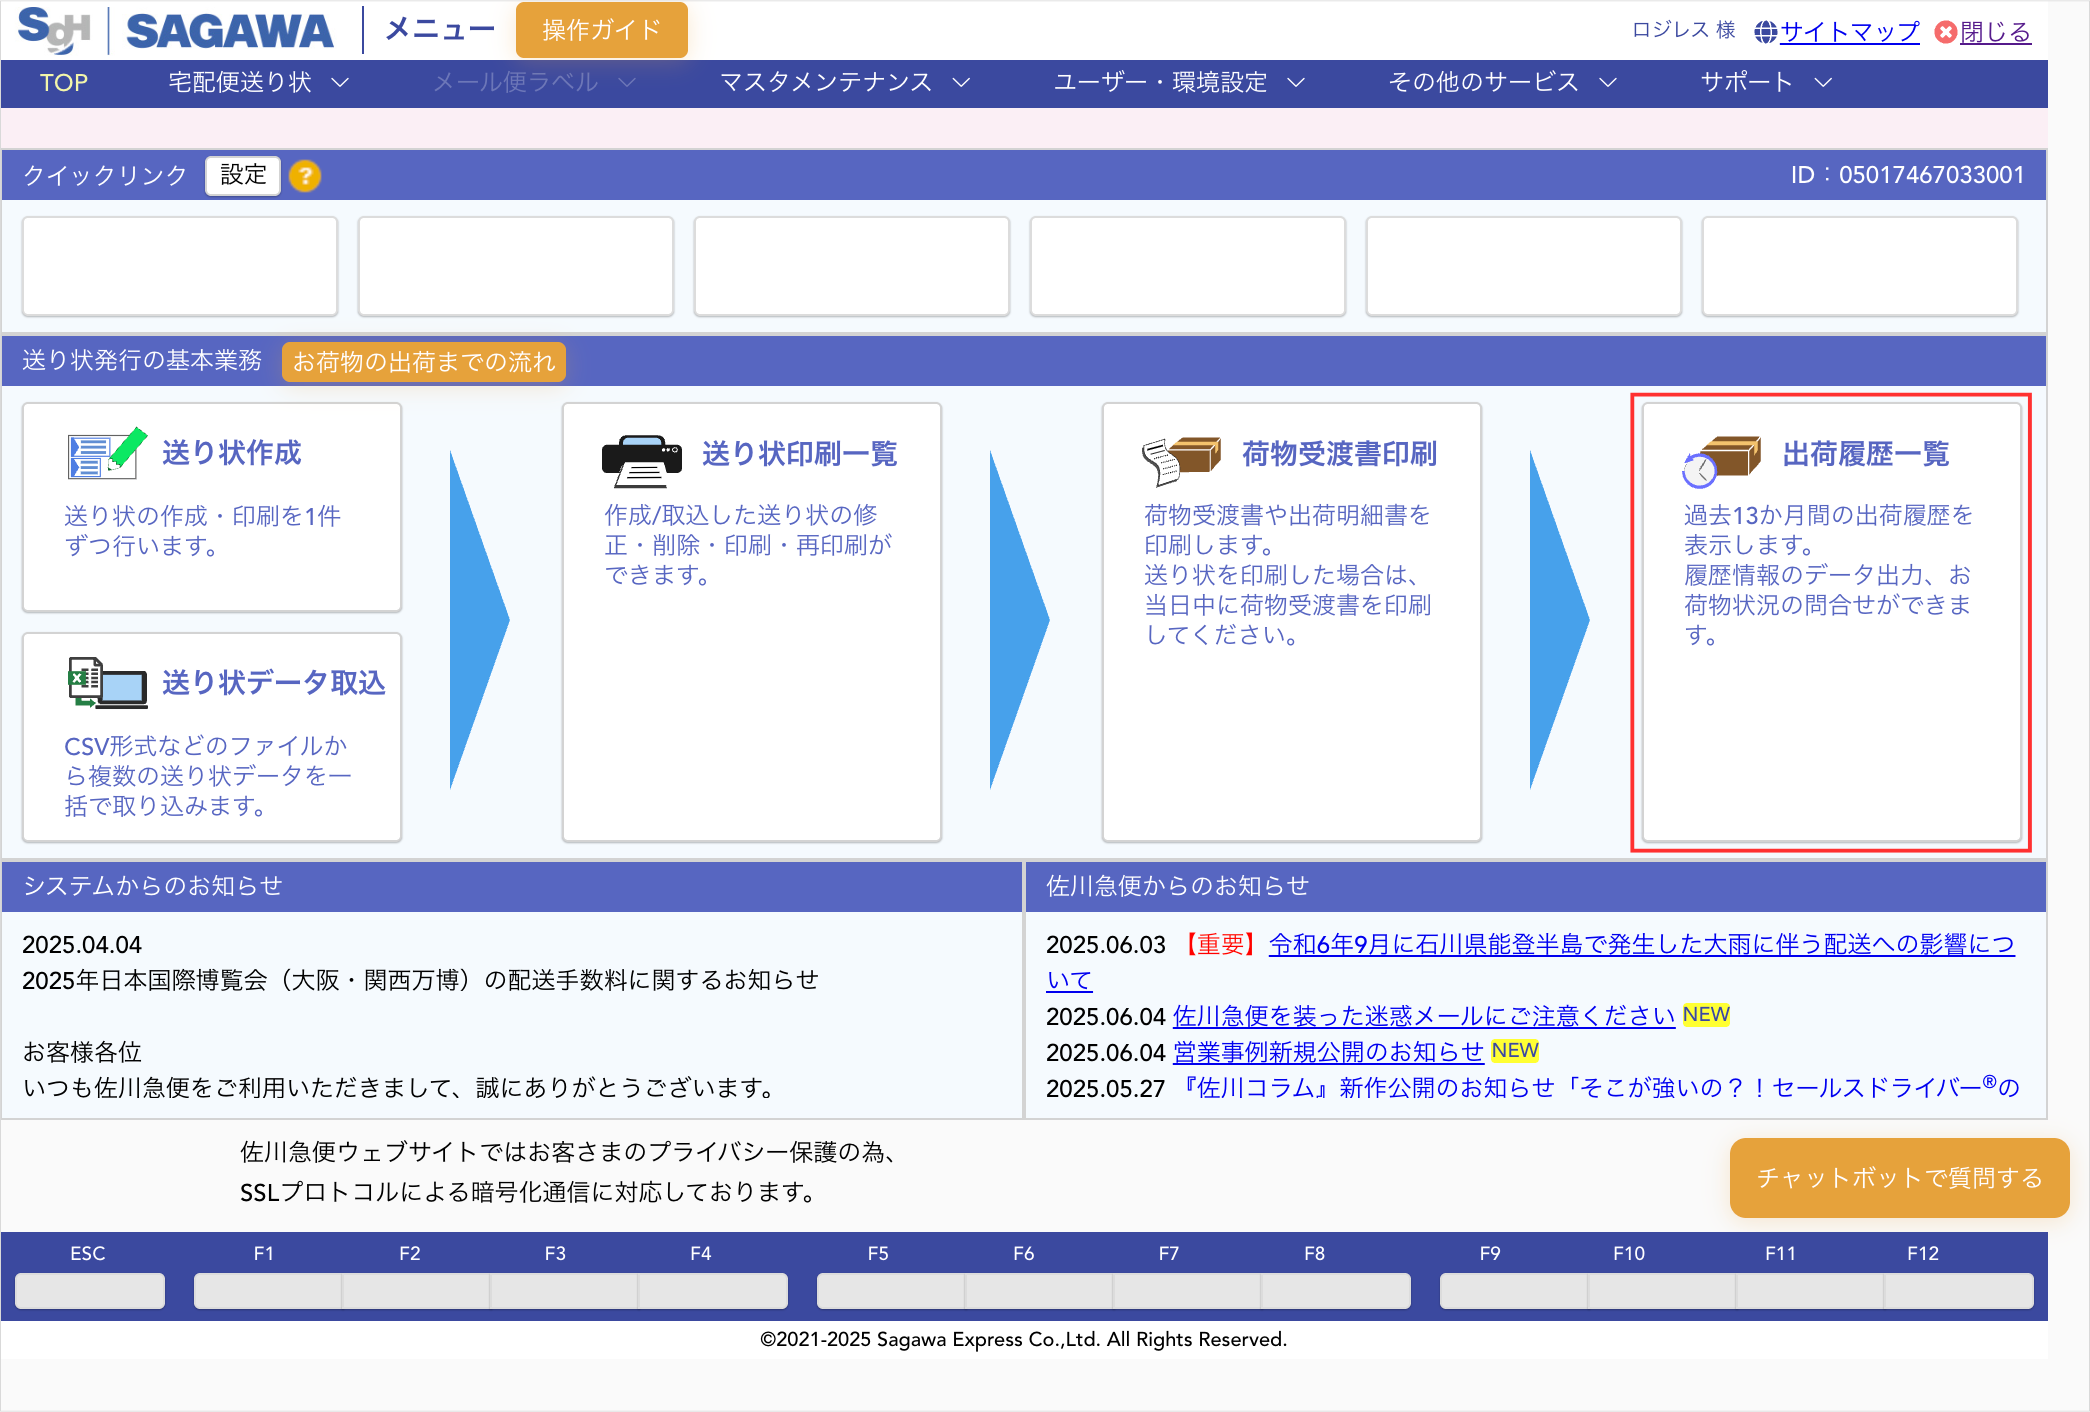Expand the ユーザー・環境設定 chevron

(1296, 82)
